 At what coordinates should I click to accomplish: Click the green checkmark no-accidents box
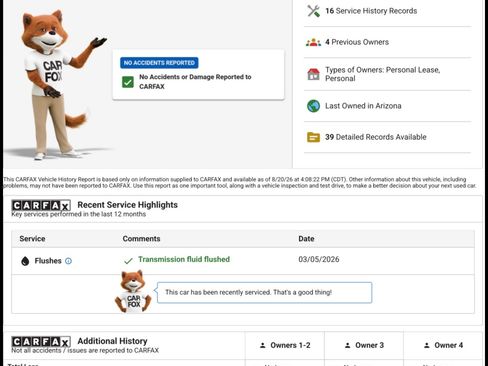click(128, 82)
